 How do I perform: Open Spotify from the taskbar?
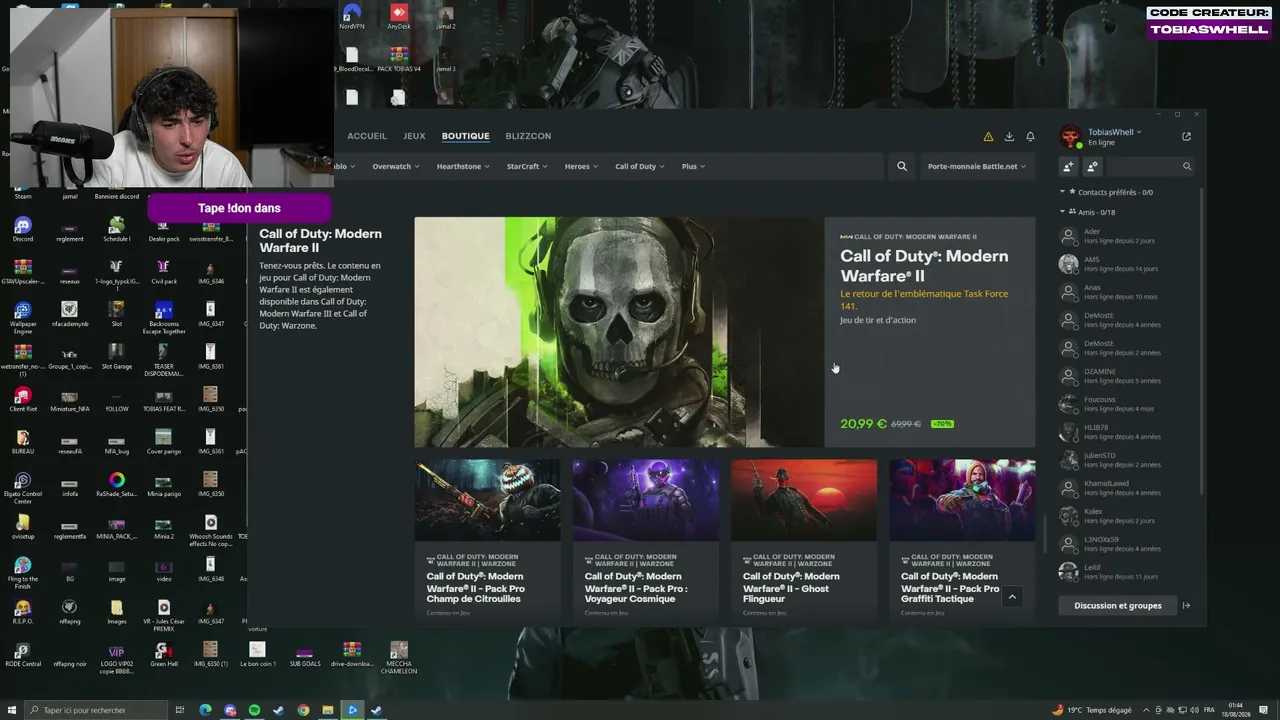click(x=254, y=710)
